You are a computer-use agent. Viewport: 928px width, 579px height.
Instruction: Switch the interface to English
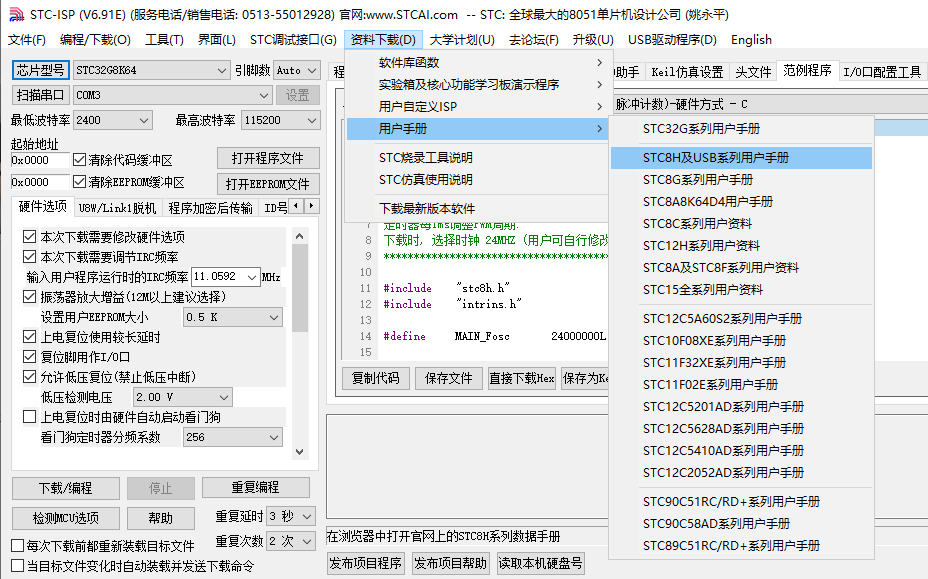pyautogui.click(x=751, y=40)
